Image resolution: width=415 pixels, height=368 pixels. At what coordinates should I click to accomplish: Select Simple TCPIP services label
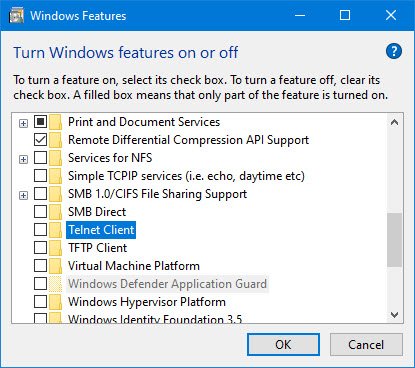[x=186, y=176]
